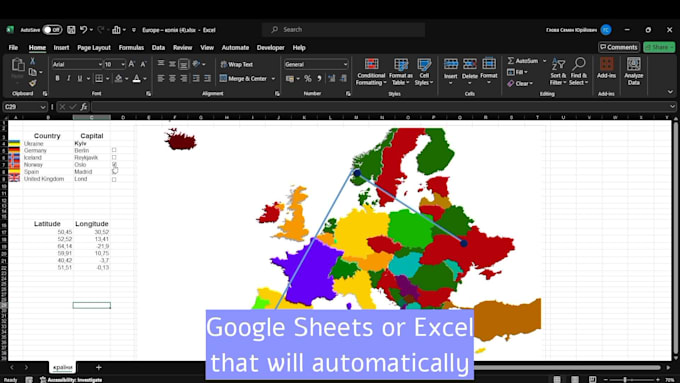Viewport: 680px width, 383px height.
Task: Uncheck the checkbox next to Oslo
Action: pyautogui.click(x=114, y=164)
